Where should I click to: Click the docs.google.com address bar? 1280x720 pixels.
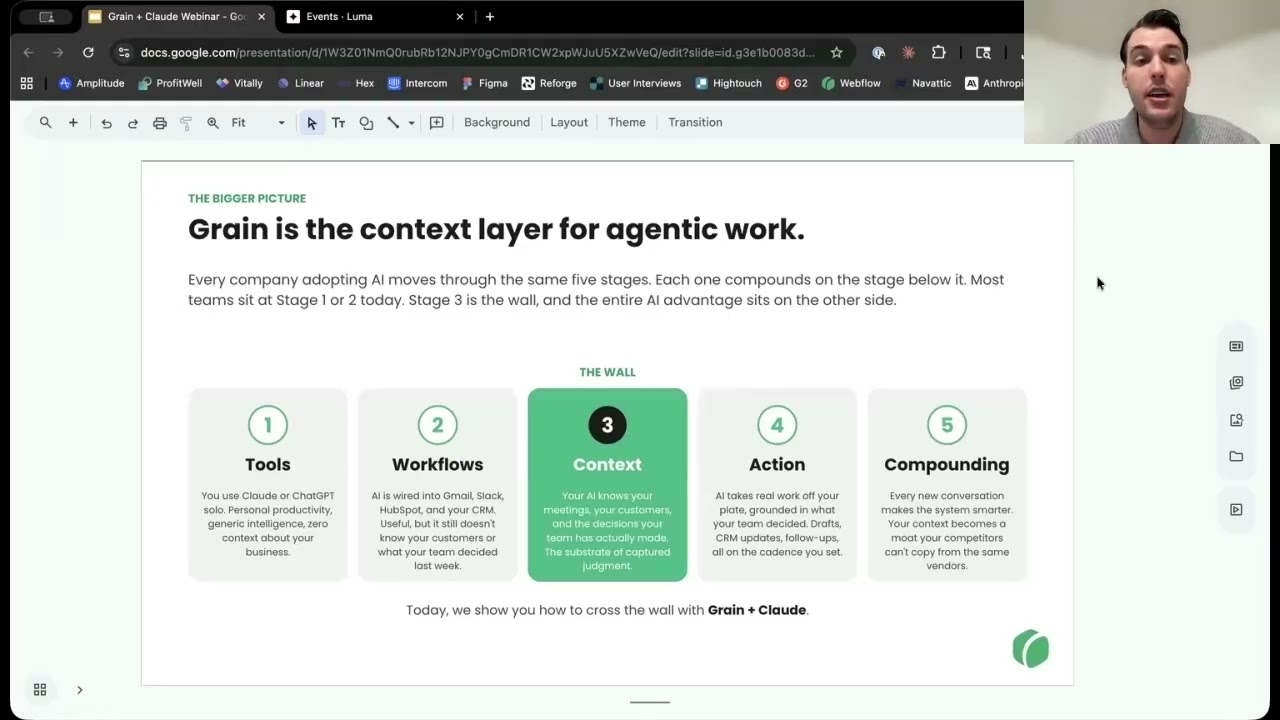coord(478,53)
